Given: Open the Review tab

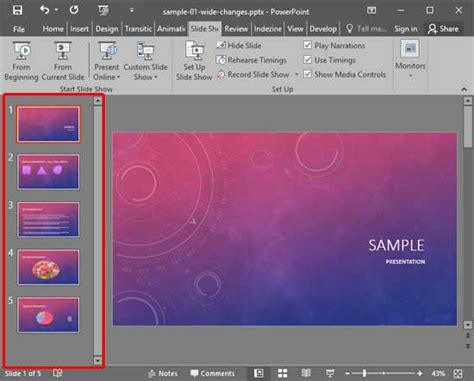Looking at the screenshot, I should pos(236,29).
